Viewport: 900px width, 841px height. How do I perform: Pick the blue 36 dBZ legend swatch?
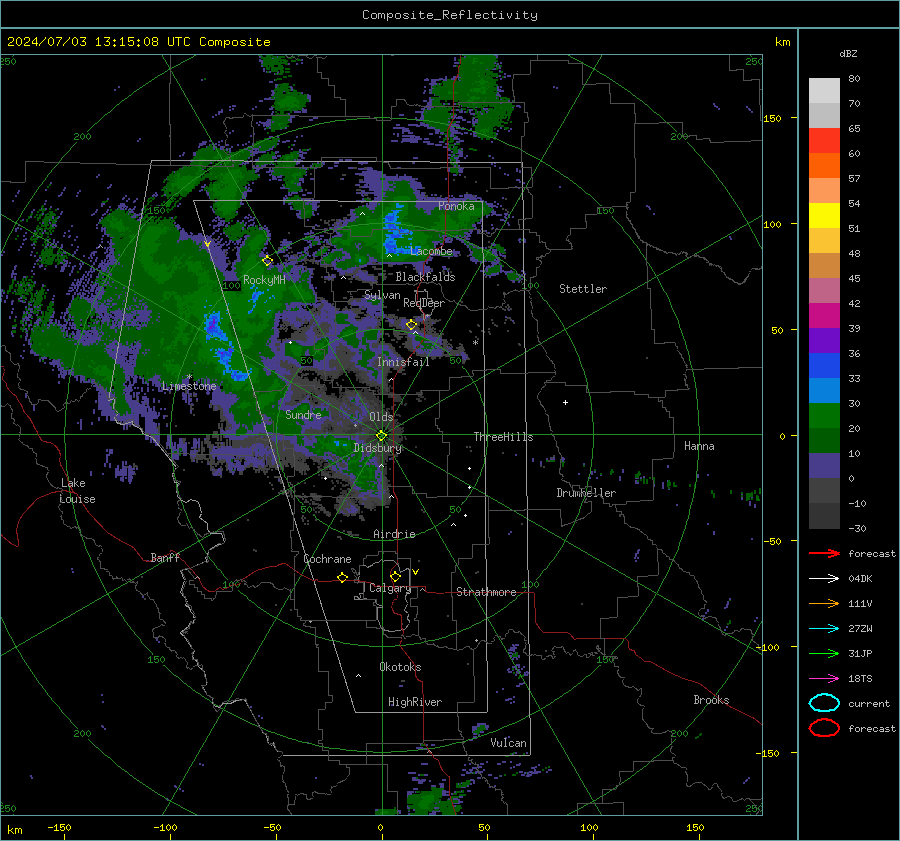[x=824, y=365]
